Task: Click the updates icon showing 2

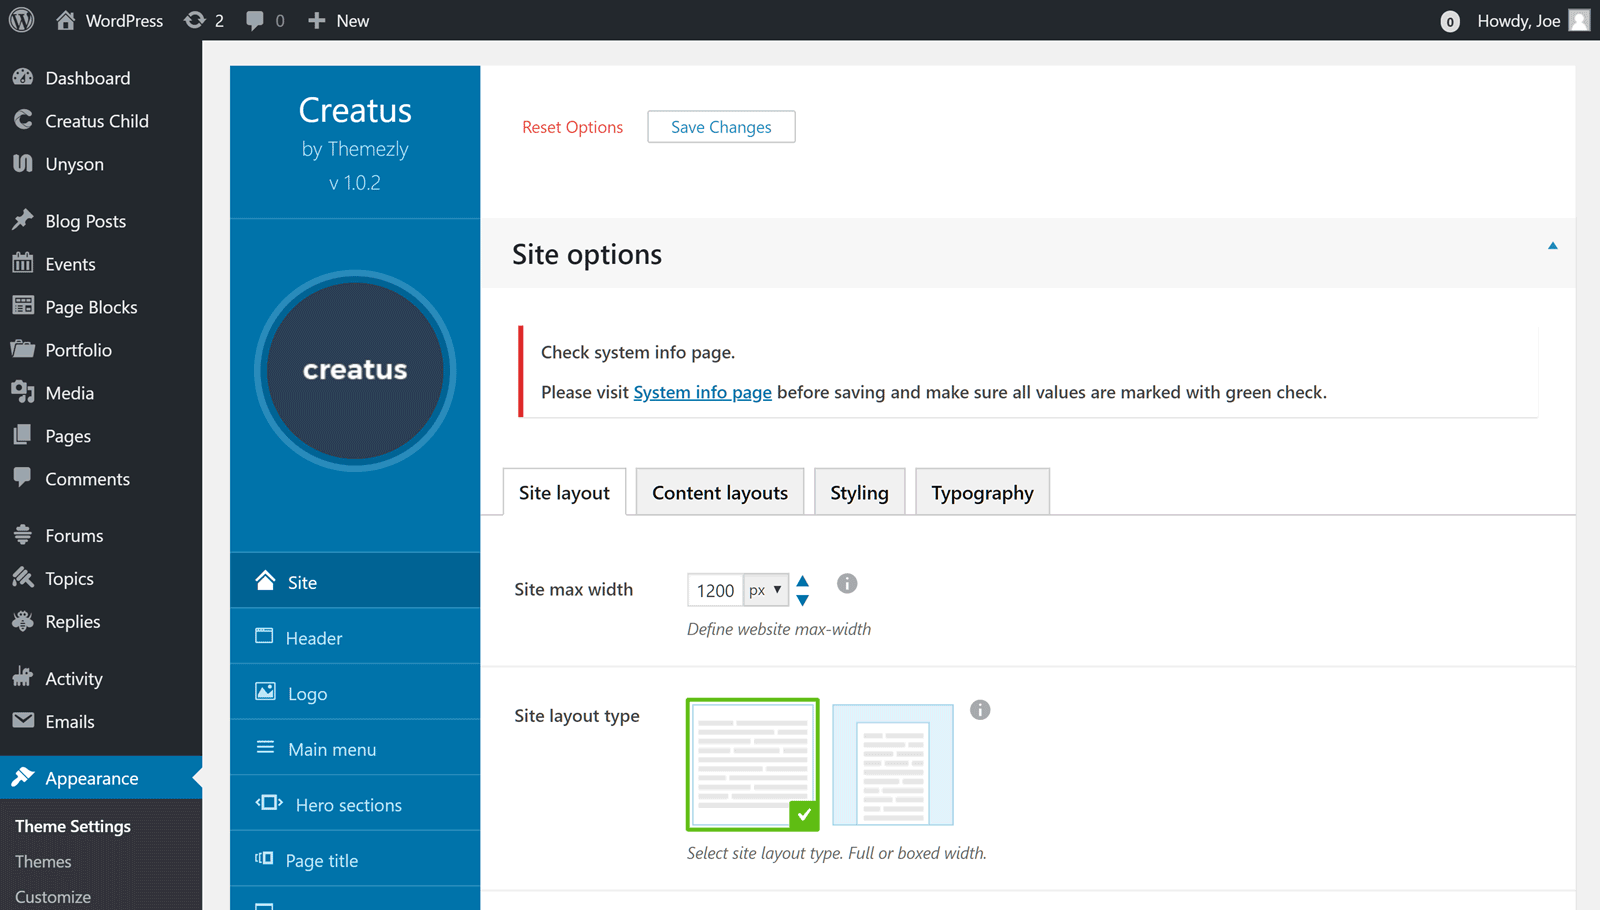Action: click(x=194, y=20)
